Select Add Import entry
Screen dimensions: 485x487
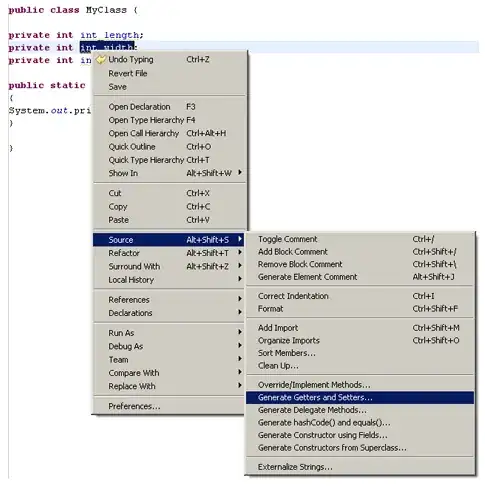(360, 328)
